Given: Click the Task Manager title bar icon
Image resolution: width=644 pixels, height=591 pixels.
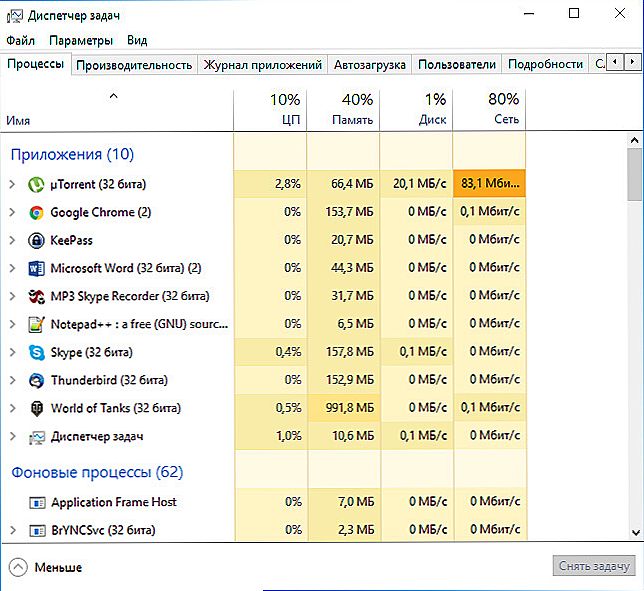Looking at the screenshot, I should 14,16.
